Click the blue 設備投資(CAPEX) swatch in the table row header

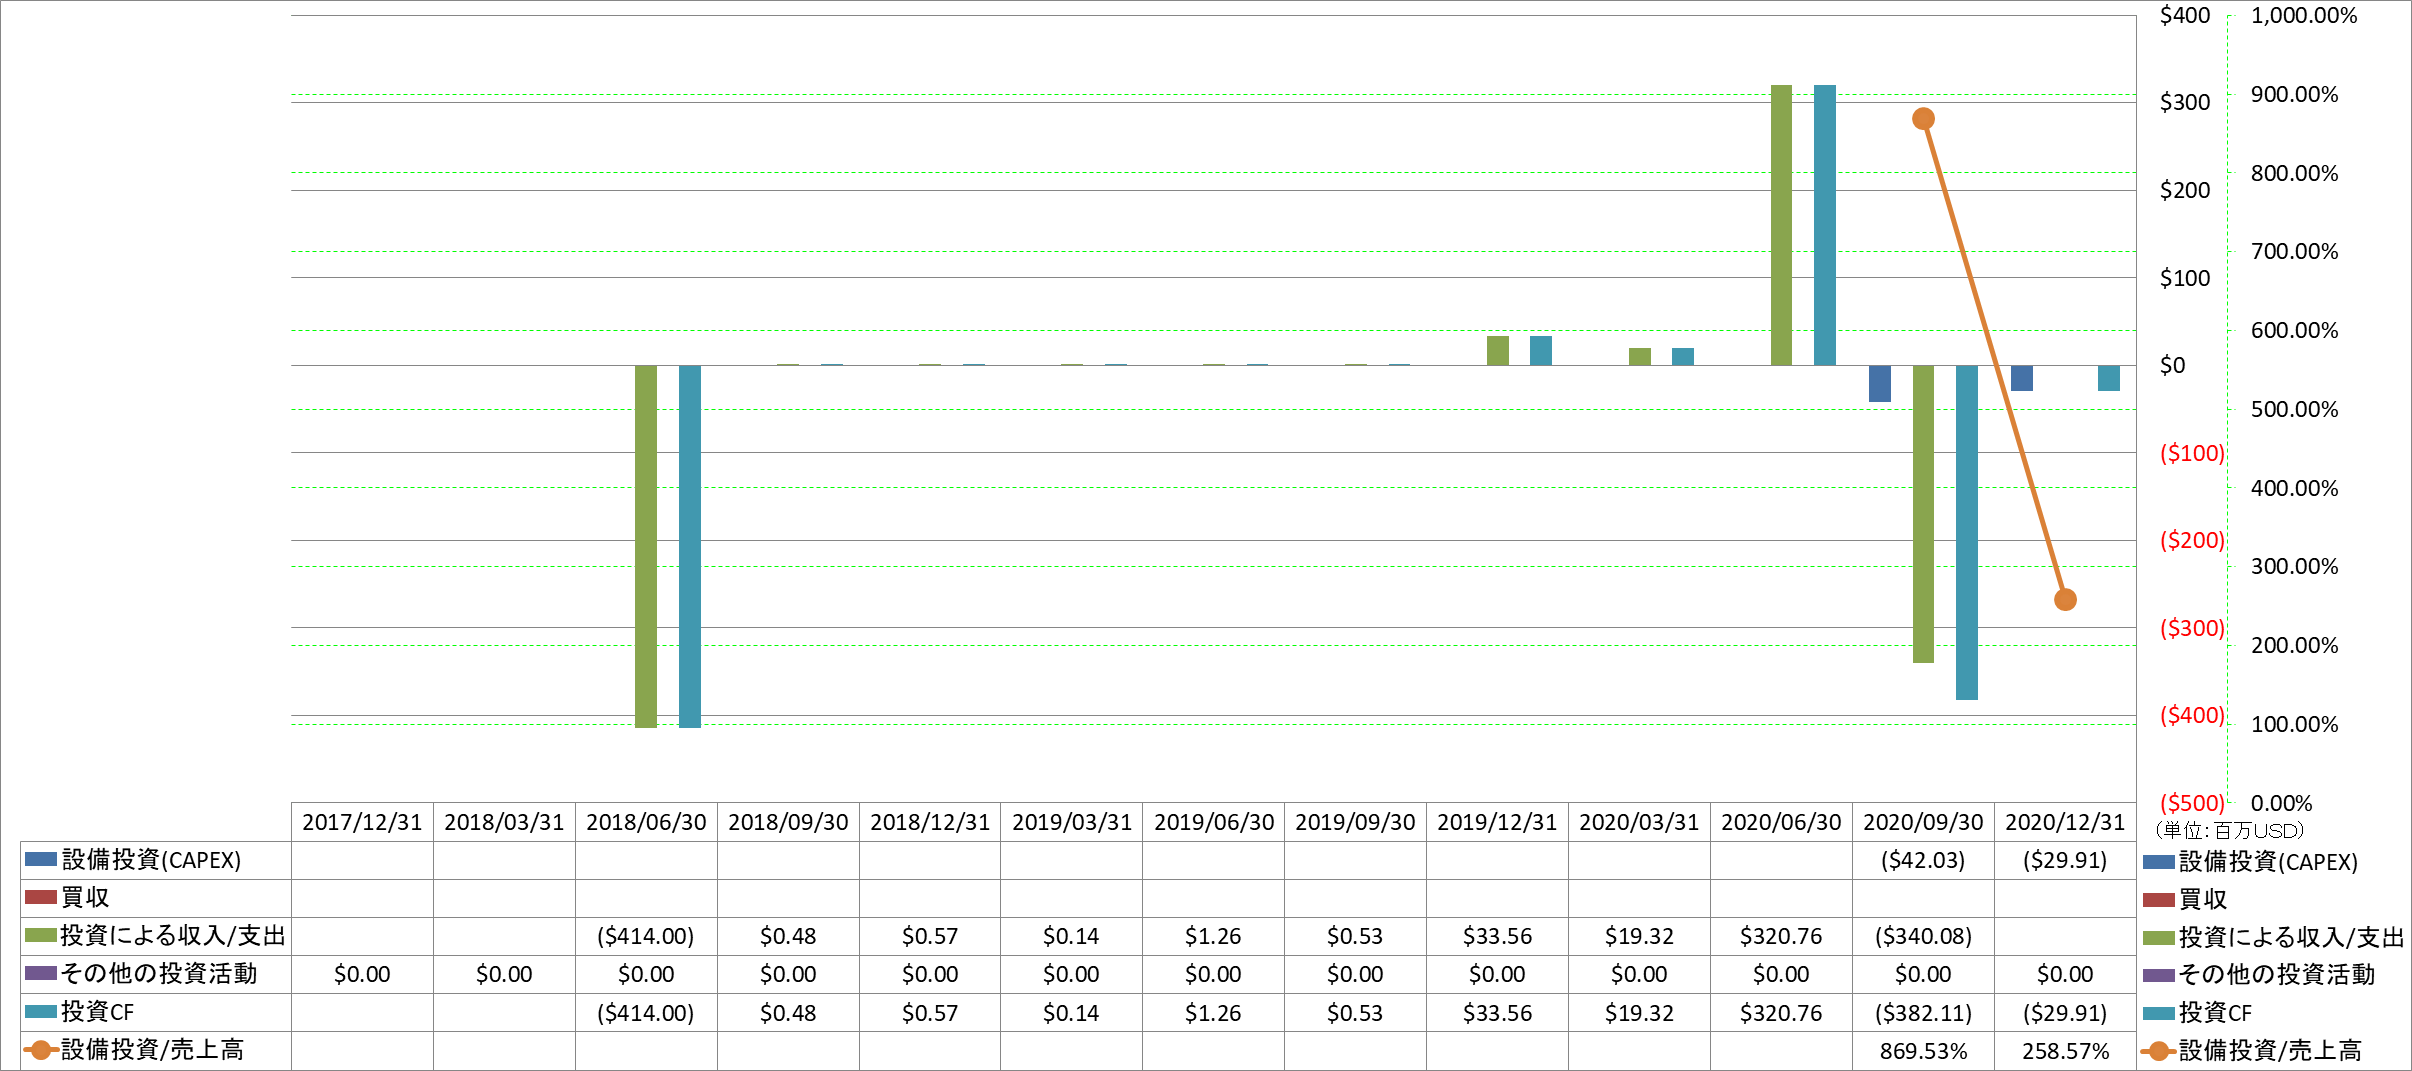tap(40, 859)
